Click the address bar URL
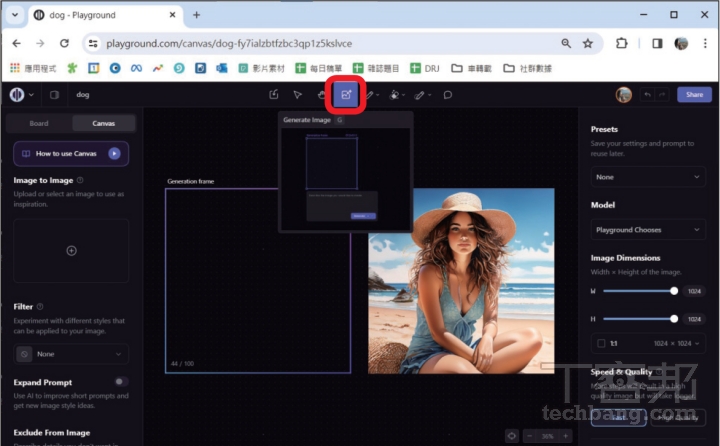The width and height of the screenshot is (720, 446). 229,43
